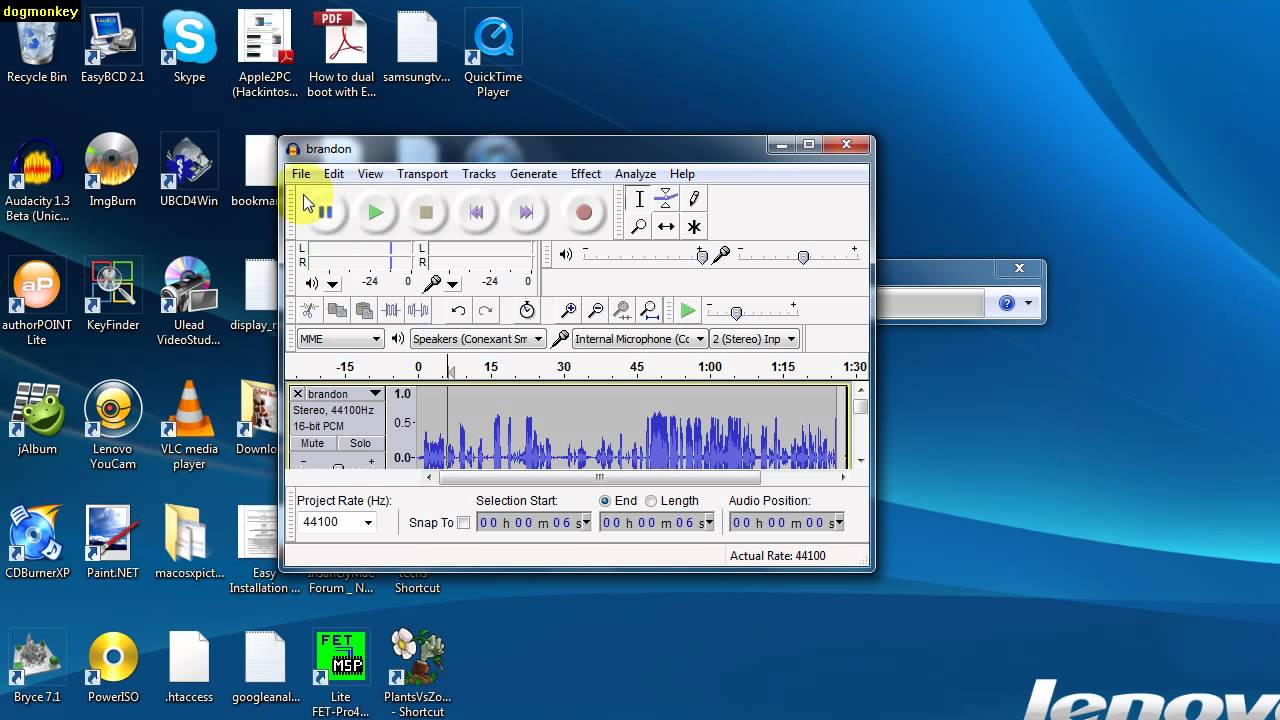This screenshot has height=720, width=1280.
Task: Click Fit Project in window icon
Action: point(649,311)
